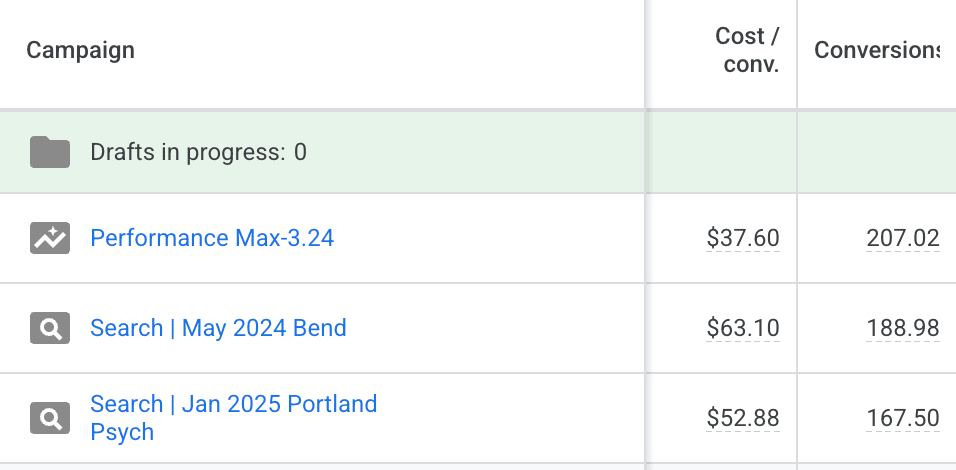The image size is (956, 470).
Task: Click the search icon beside Jan 2025 Portland Psych
Action: coord(49,418)
